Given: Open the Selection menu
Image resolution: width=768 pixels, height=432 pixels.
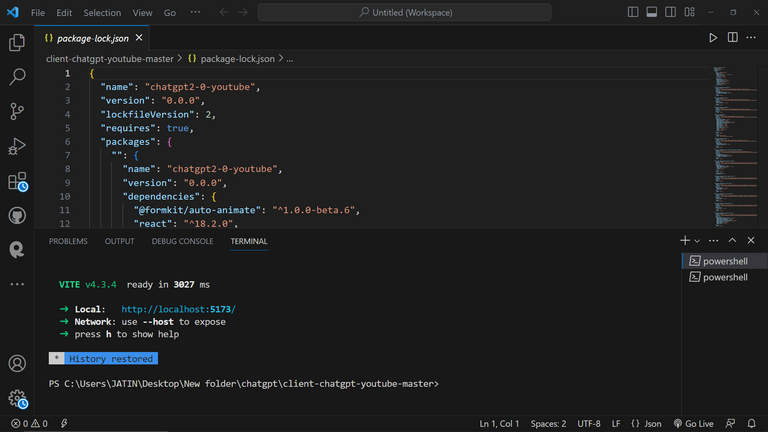Looking at the screenshot, I should click(x=101, y=13).
